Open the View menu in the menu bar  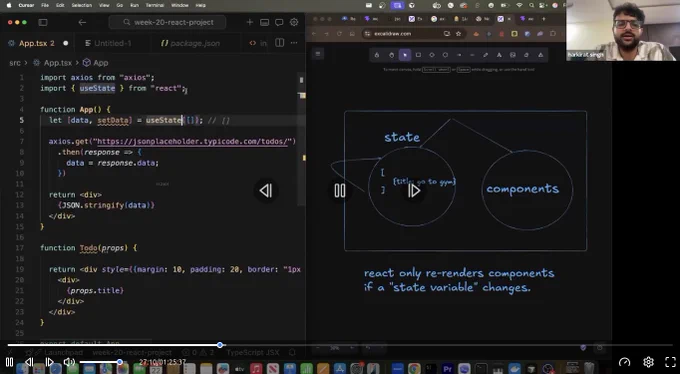click(104, 5)
